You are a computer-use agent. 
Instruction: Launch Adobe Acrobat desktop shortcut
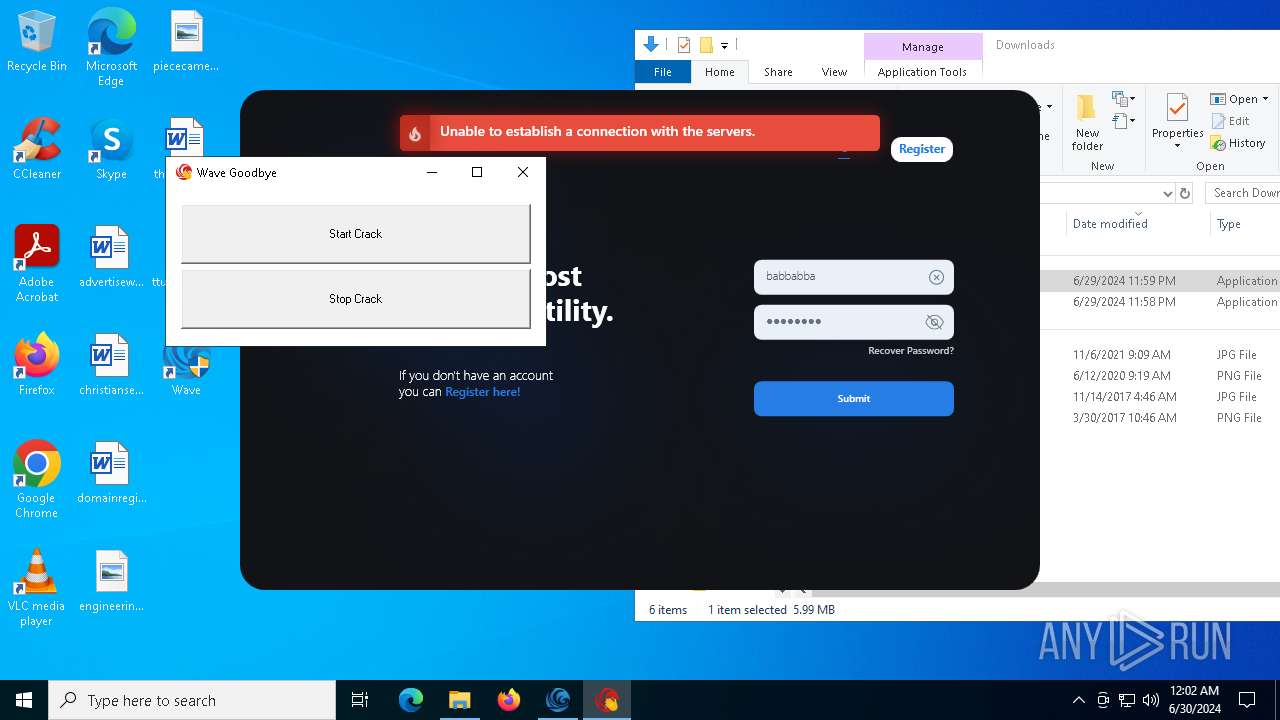pyautogui.click(x=37, y=264)
